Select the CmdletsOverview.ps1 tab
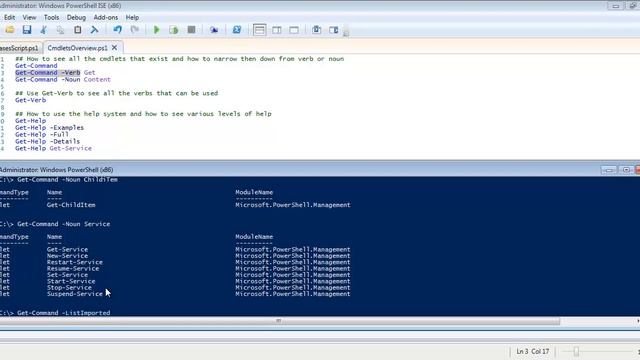Screen dimensions: 640x360 [x=77, y=48]
